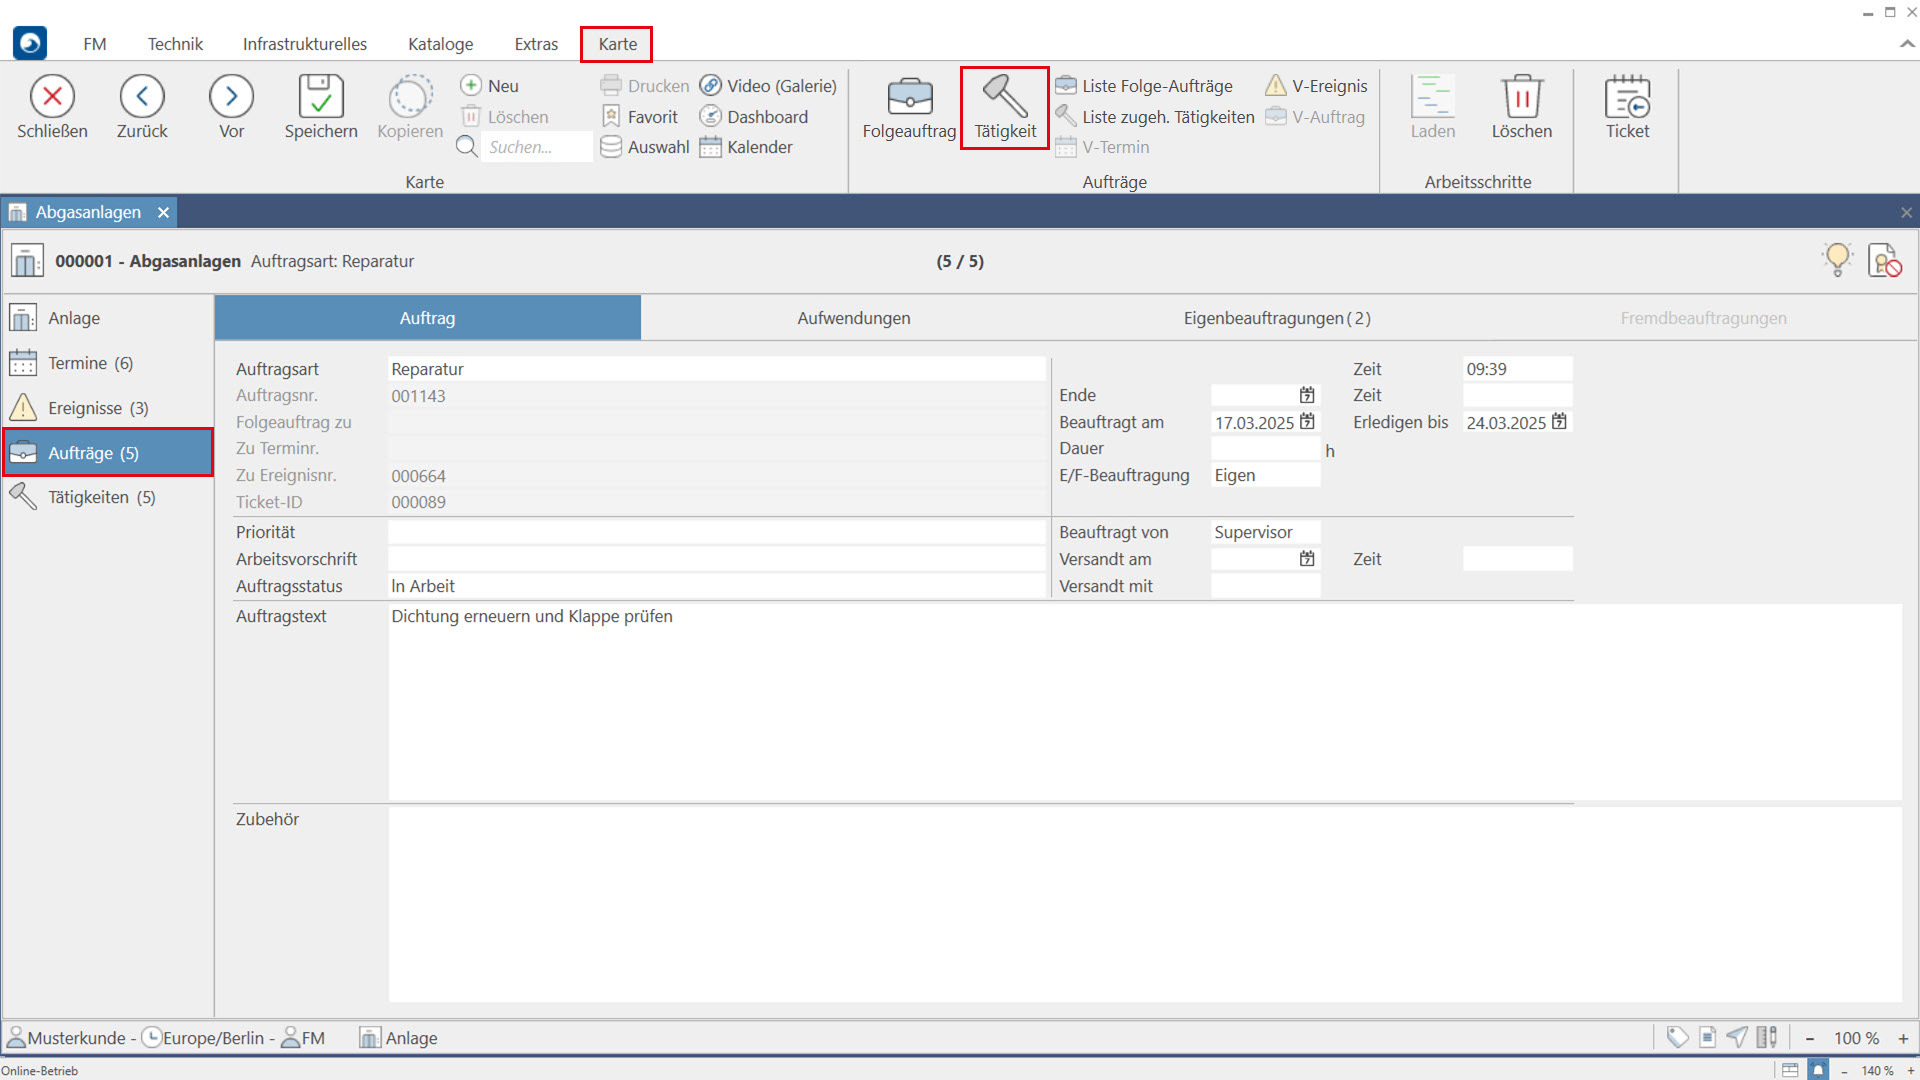Click the arbeitsschritte Löschen trash icon

(x=1521, y=98)
